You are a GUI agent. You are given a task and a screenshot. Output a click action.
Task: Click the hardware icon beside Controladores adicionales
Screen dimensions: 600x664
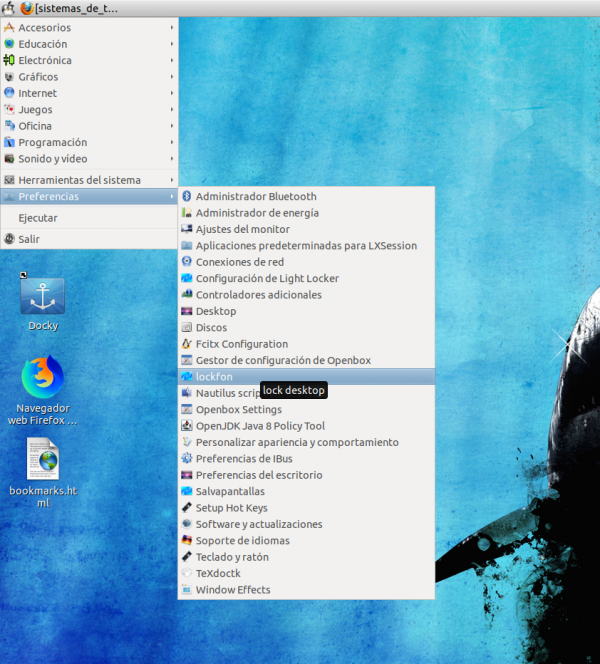click(186, 294)
